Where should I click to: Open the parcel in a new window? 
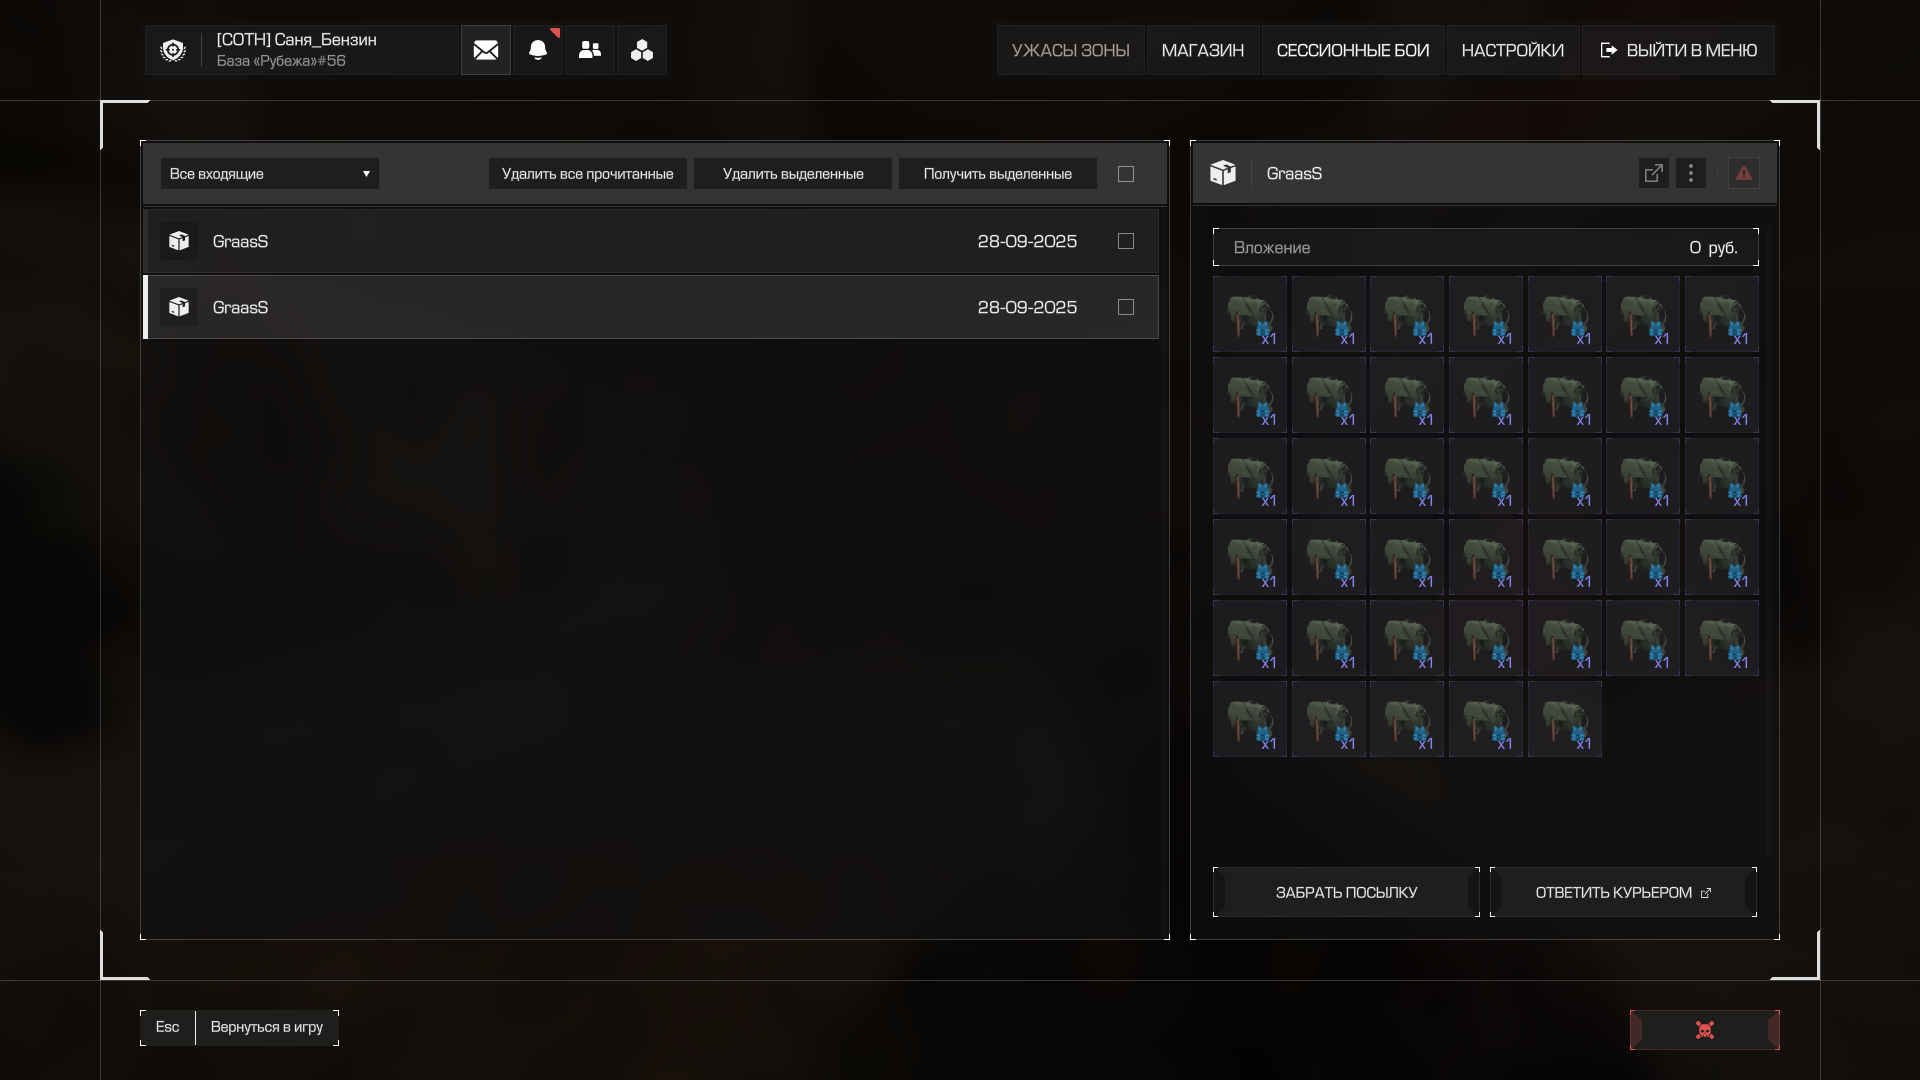click(1654, 173)
